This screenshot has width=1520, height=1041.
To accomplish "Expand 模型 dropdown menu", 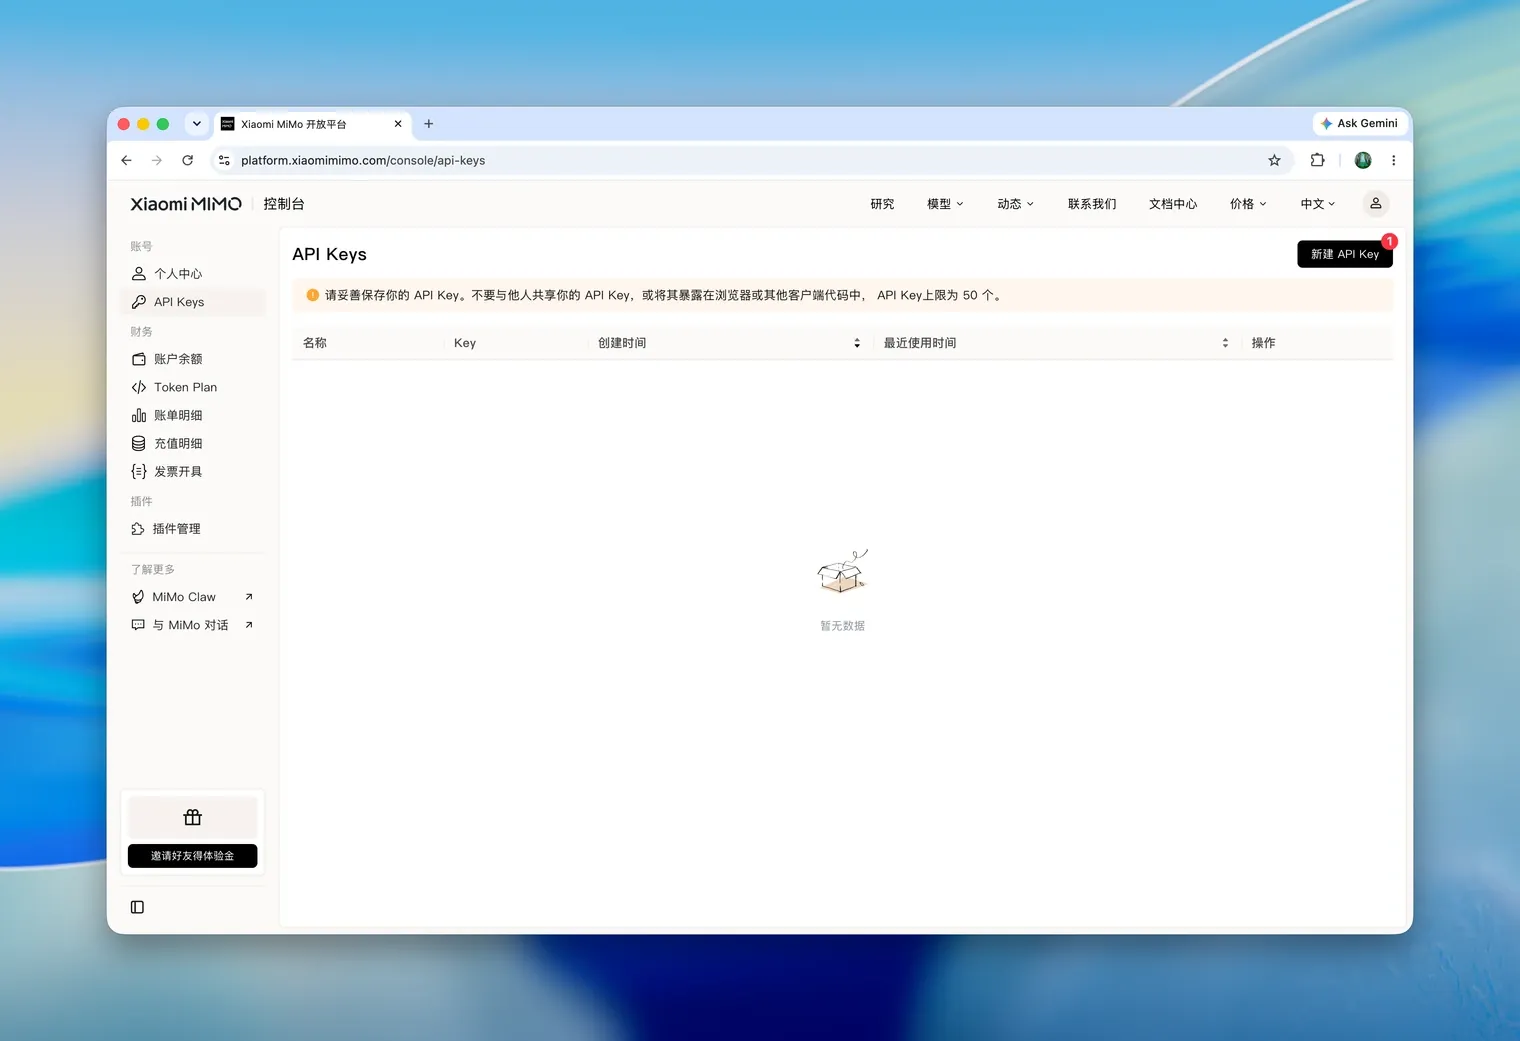I will click(x=945, y=204).
